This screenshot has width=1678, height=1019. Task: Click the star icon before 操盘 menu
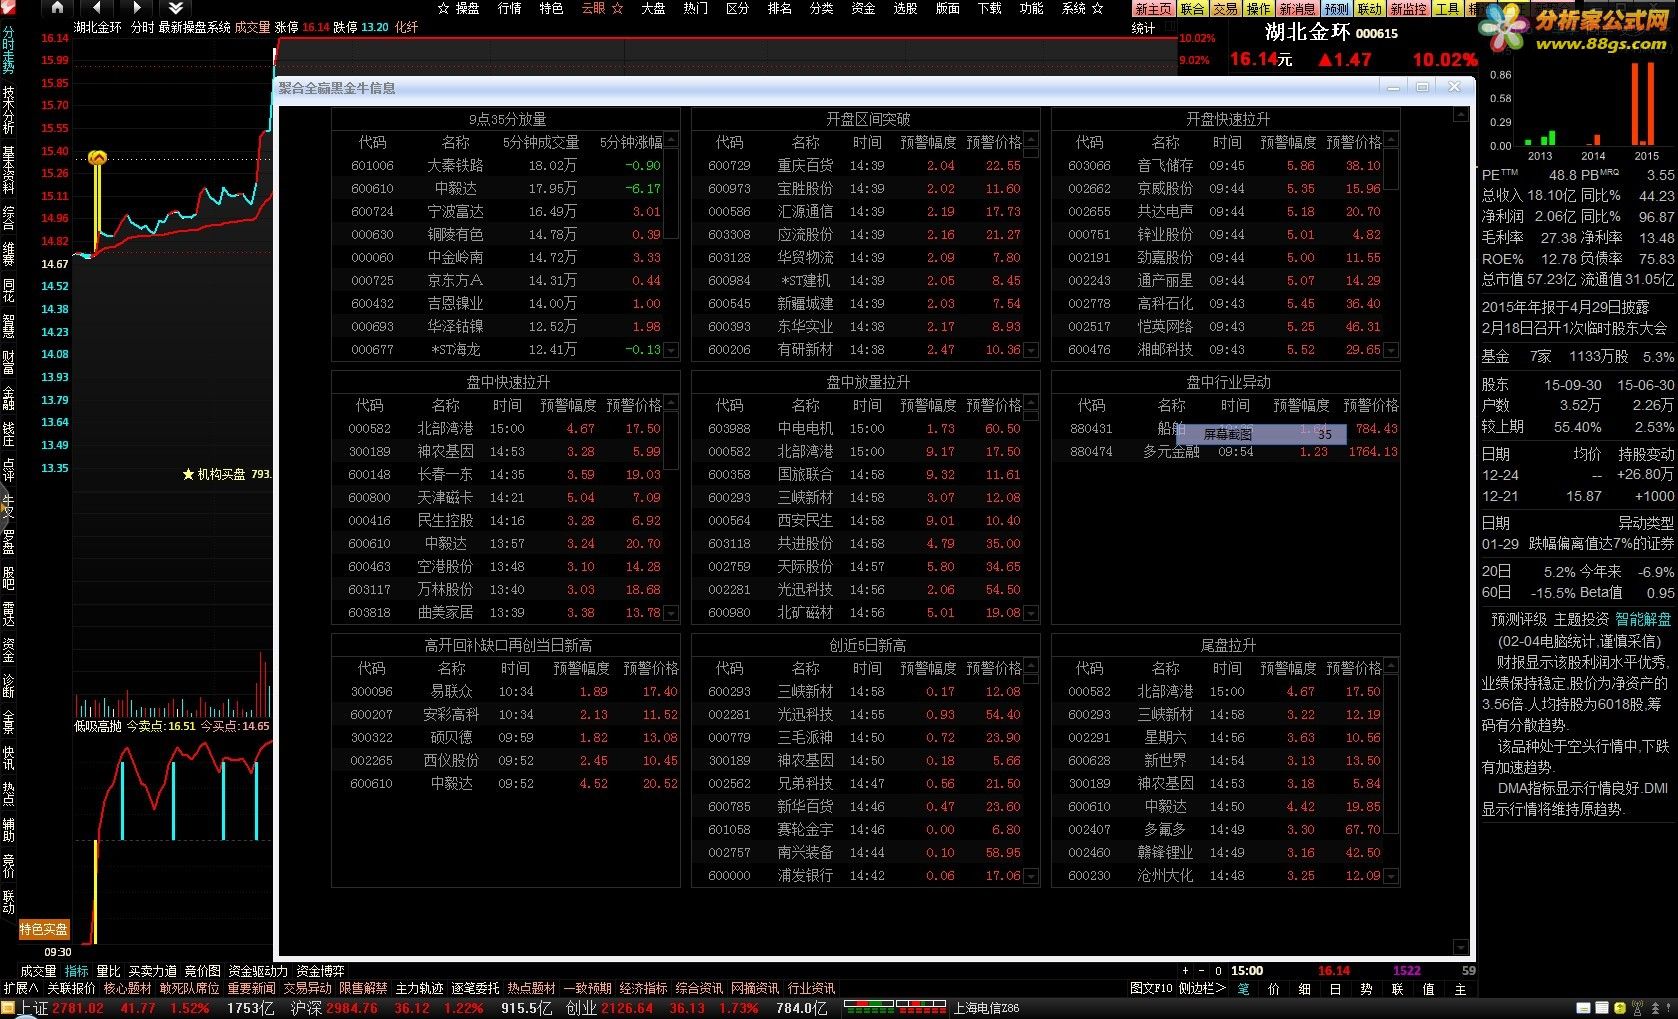click(x=444, y=8)
